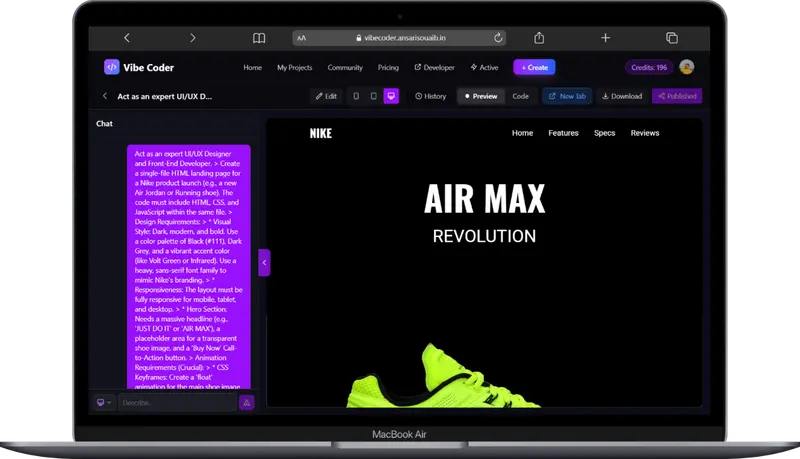Switch to mobile preview device mode

[356, 96]
